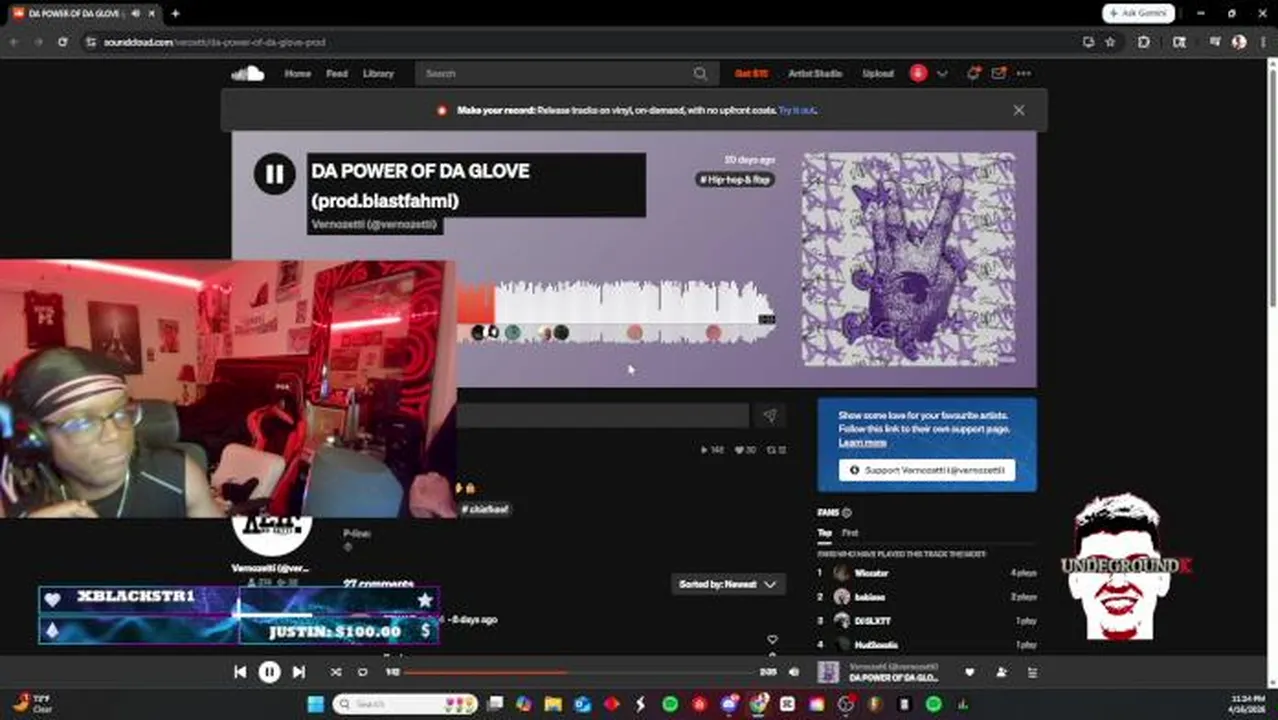
Task: Skip to previous track in player bar
Action: (240, 672)
